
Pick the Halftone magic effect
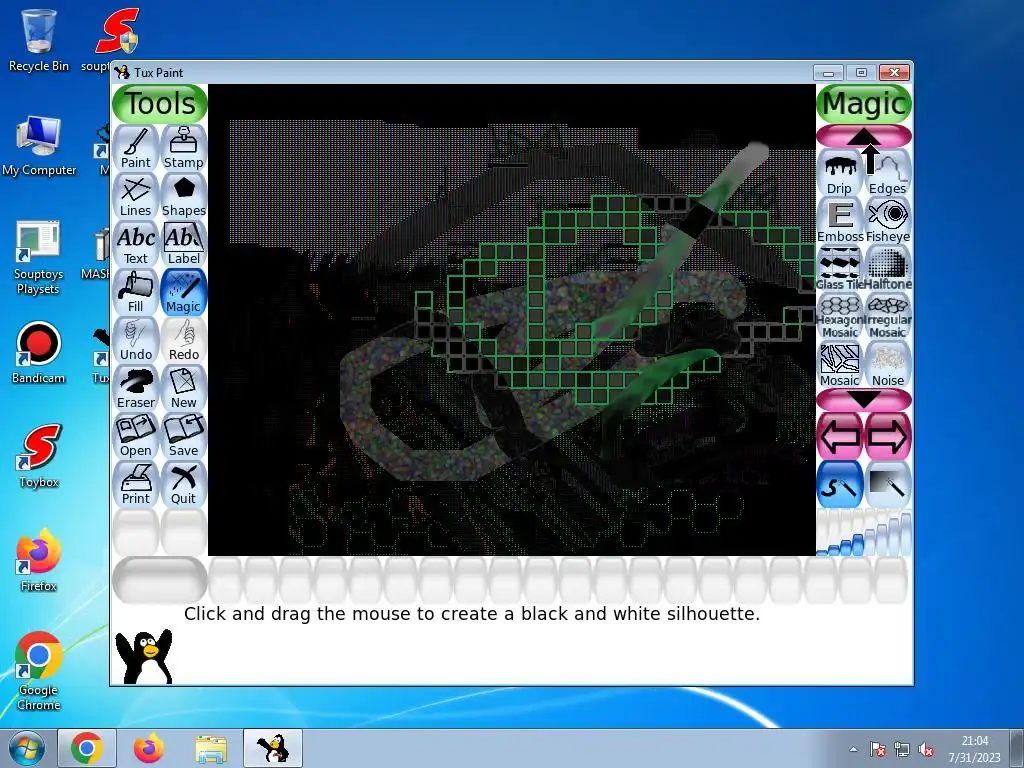coord(888,269)
